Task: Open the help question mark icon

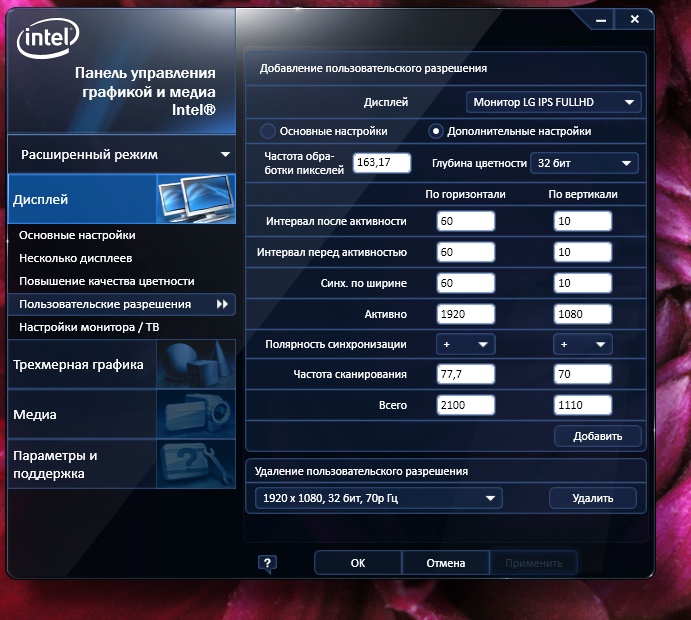Action: [267, 564]
